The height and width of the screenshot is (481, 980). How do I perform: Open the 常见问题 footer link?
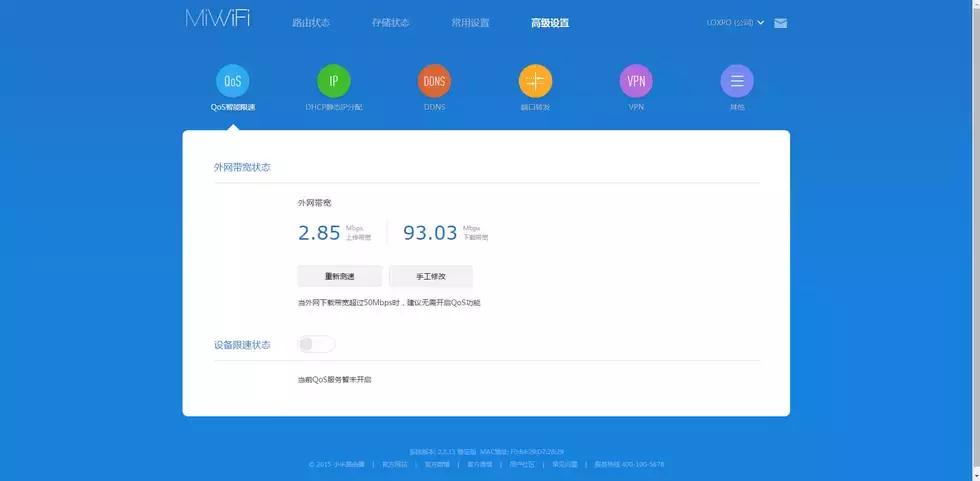564,465
